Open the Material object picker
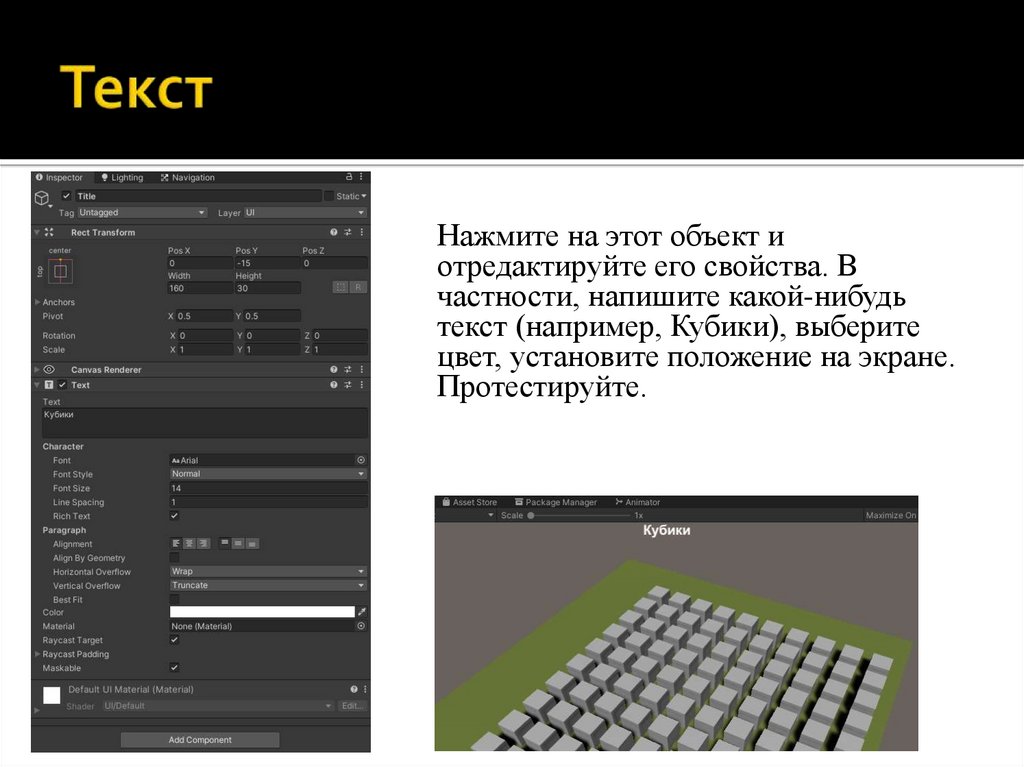The height and width of the screenshot is (767, 1024). click(360, 626)
